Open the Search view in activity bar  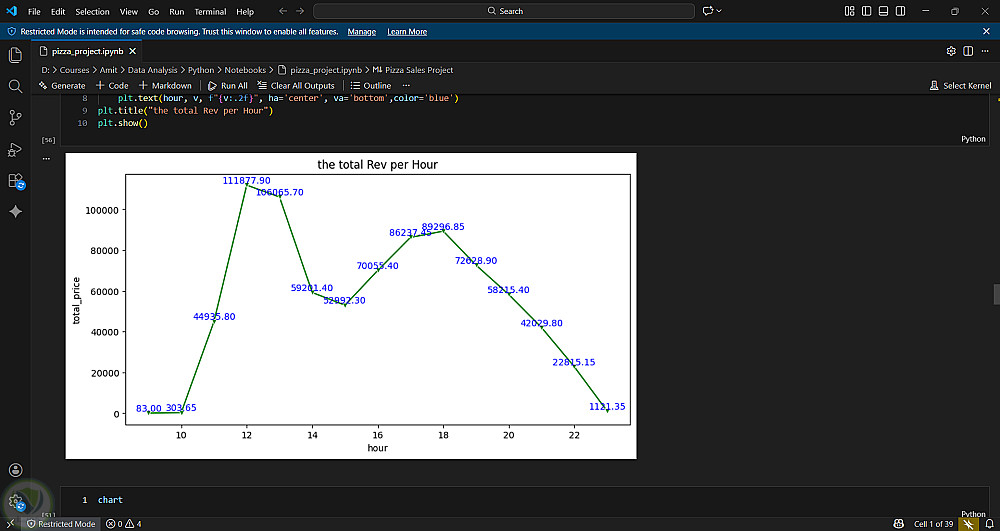click(15, 87)
